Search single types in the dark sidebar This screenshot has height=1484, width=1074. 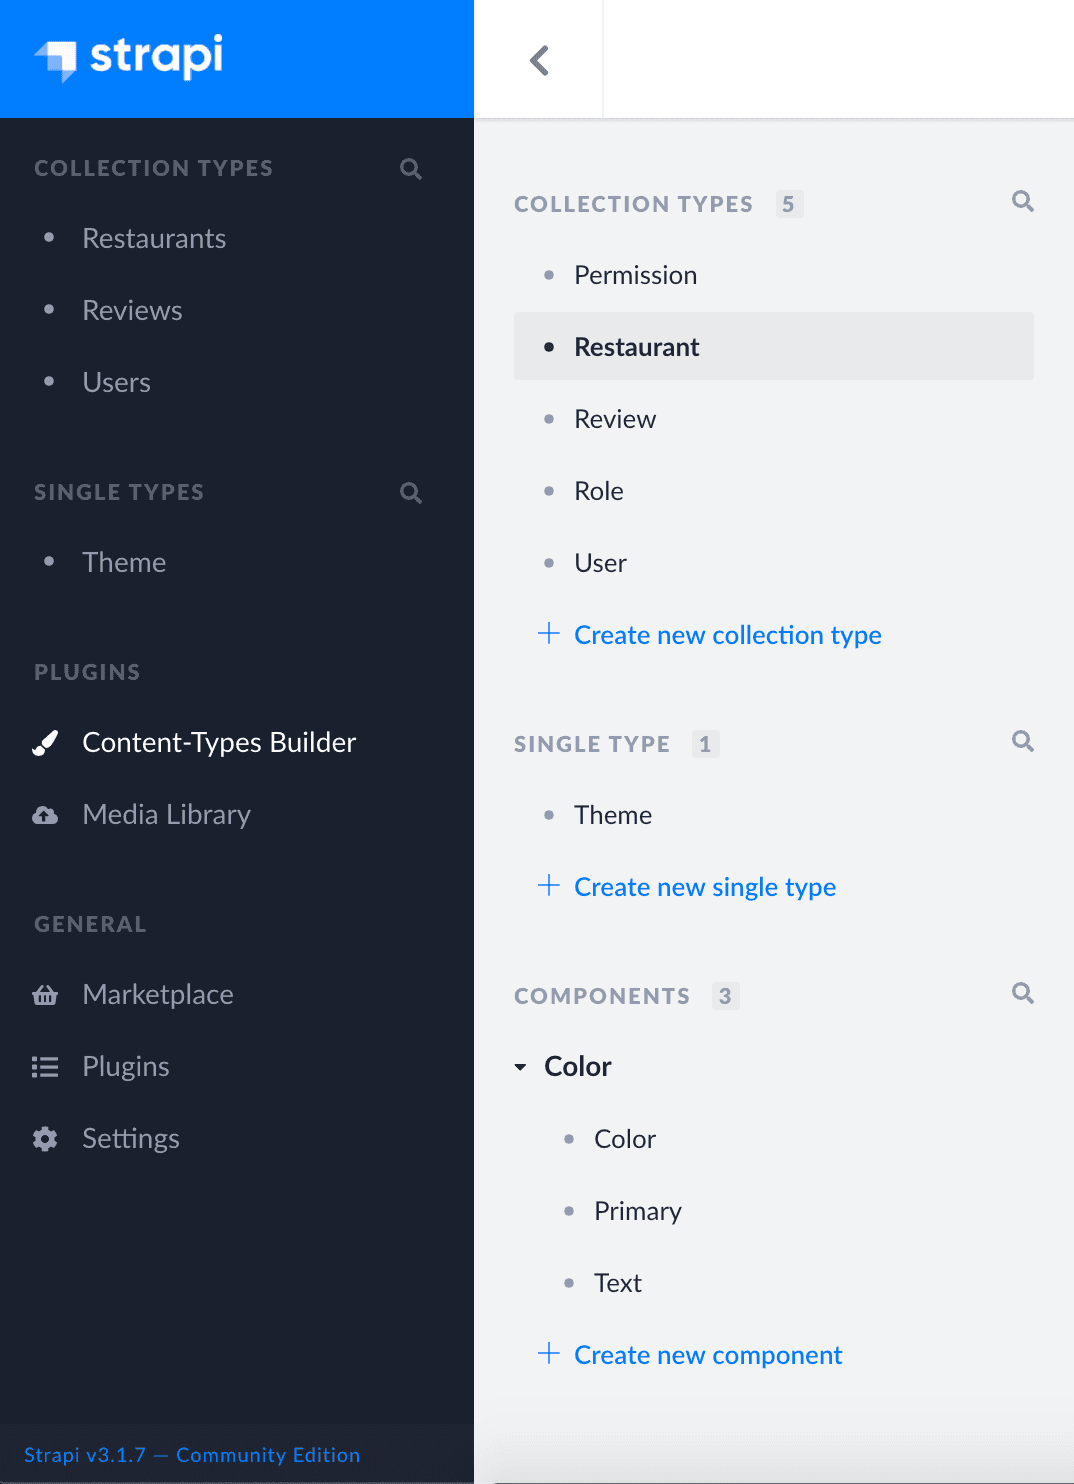coord(411,492)
